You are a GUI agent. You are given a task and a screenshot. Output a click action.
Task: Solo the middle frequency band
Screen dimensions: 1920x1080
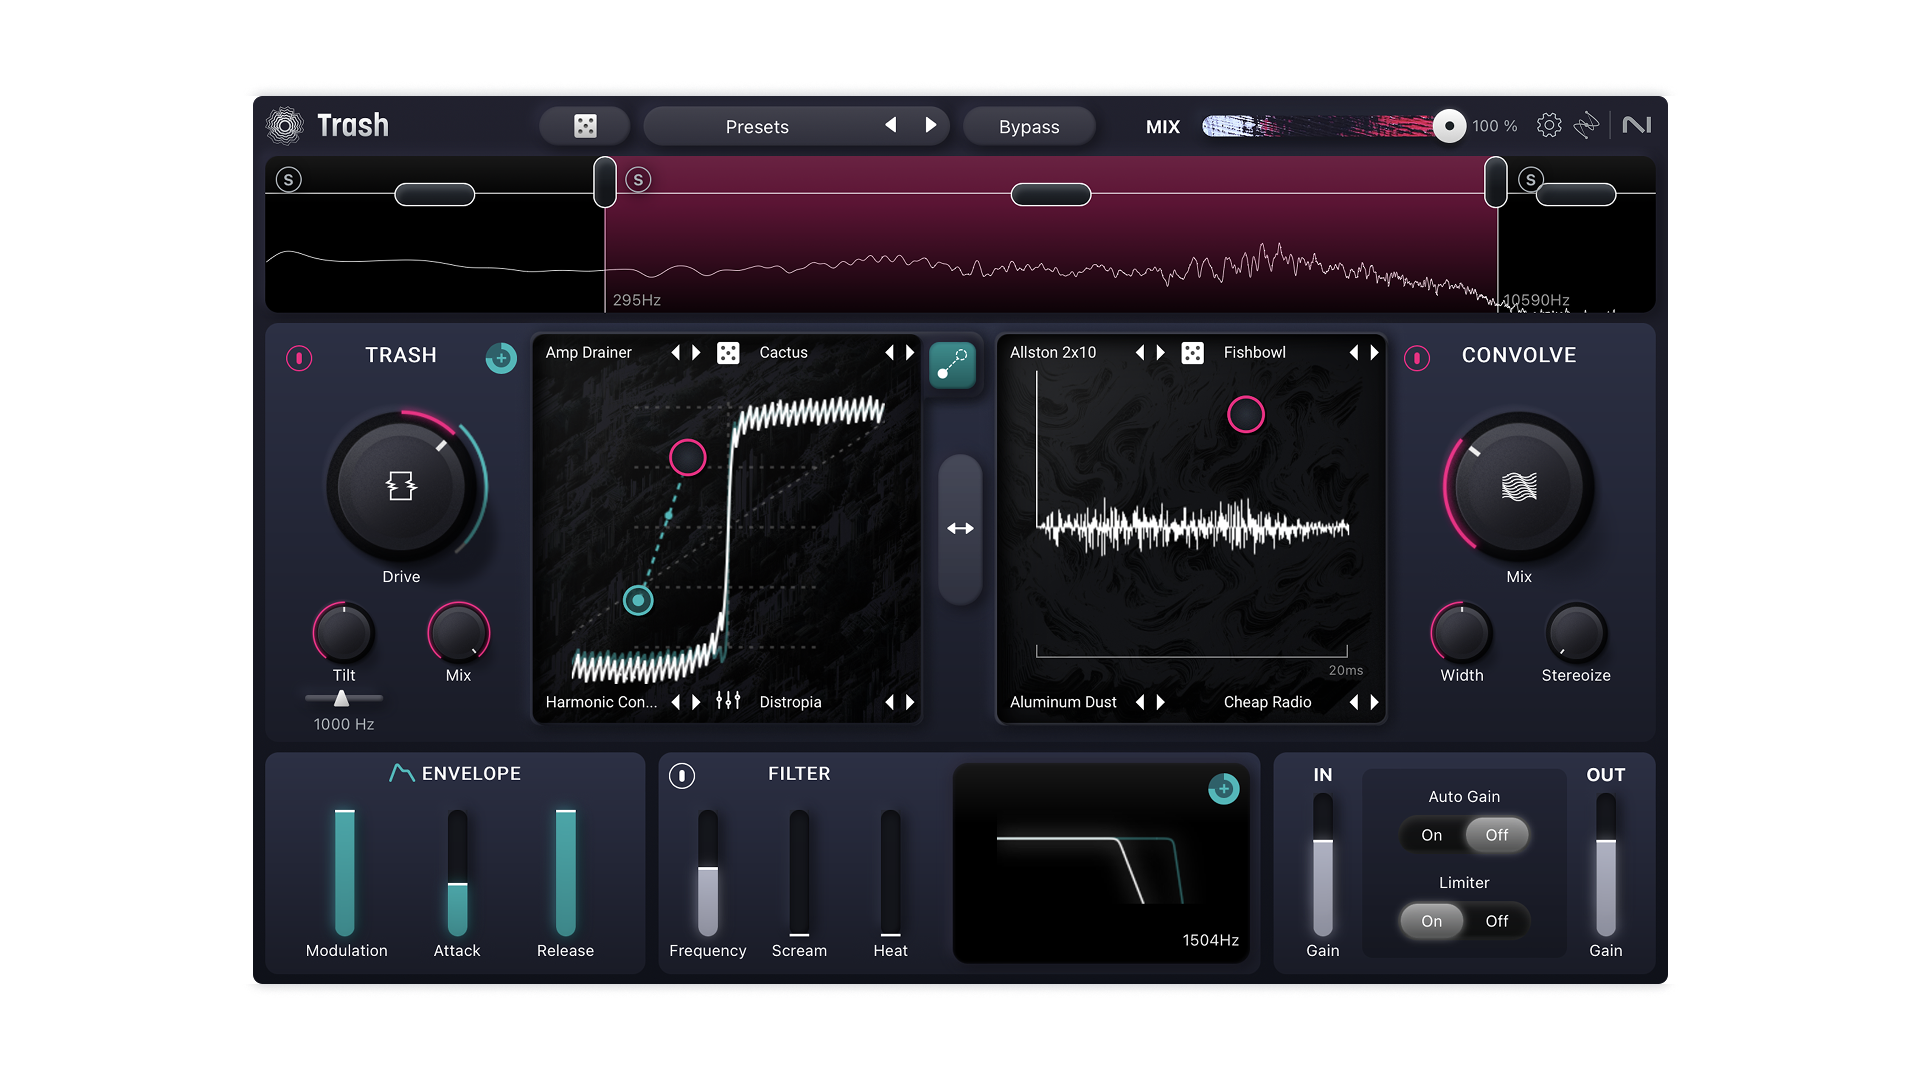coord(638,180)
